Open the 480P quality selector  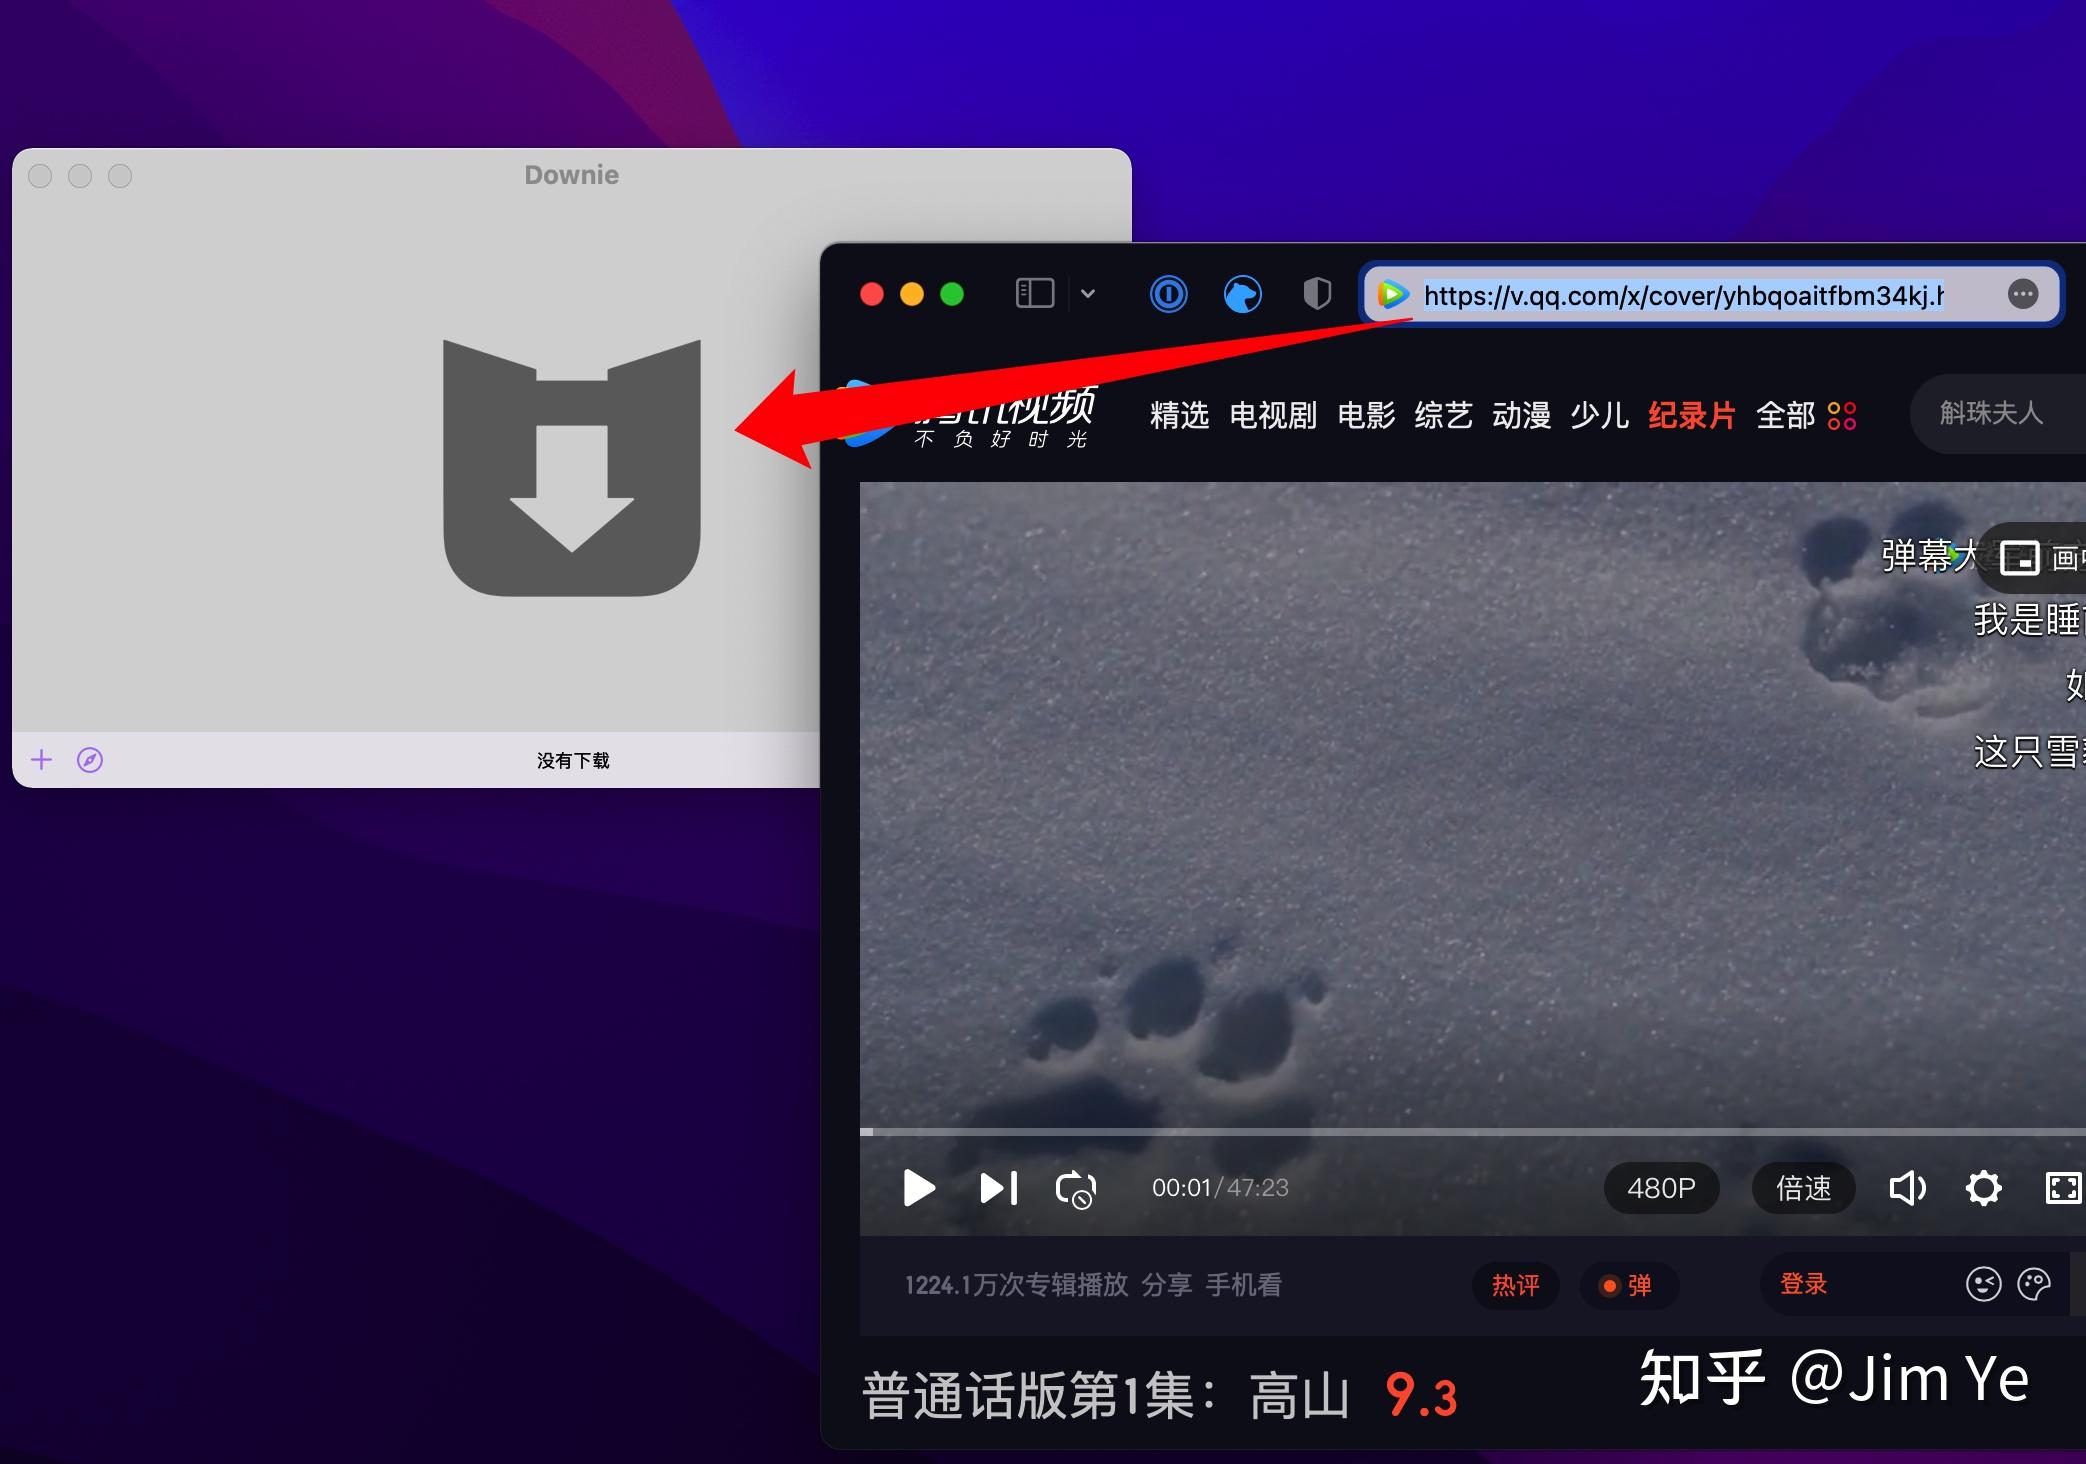[1661, 1188]
